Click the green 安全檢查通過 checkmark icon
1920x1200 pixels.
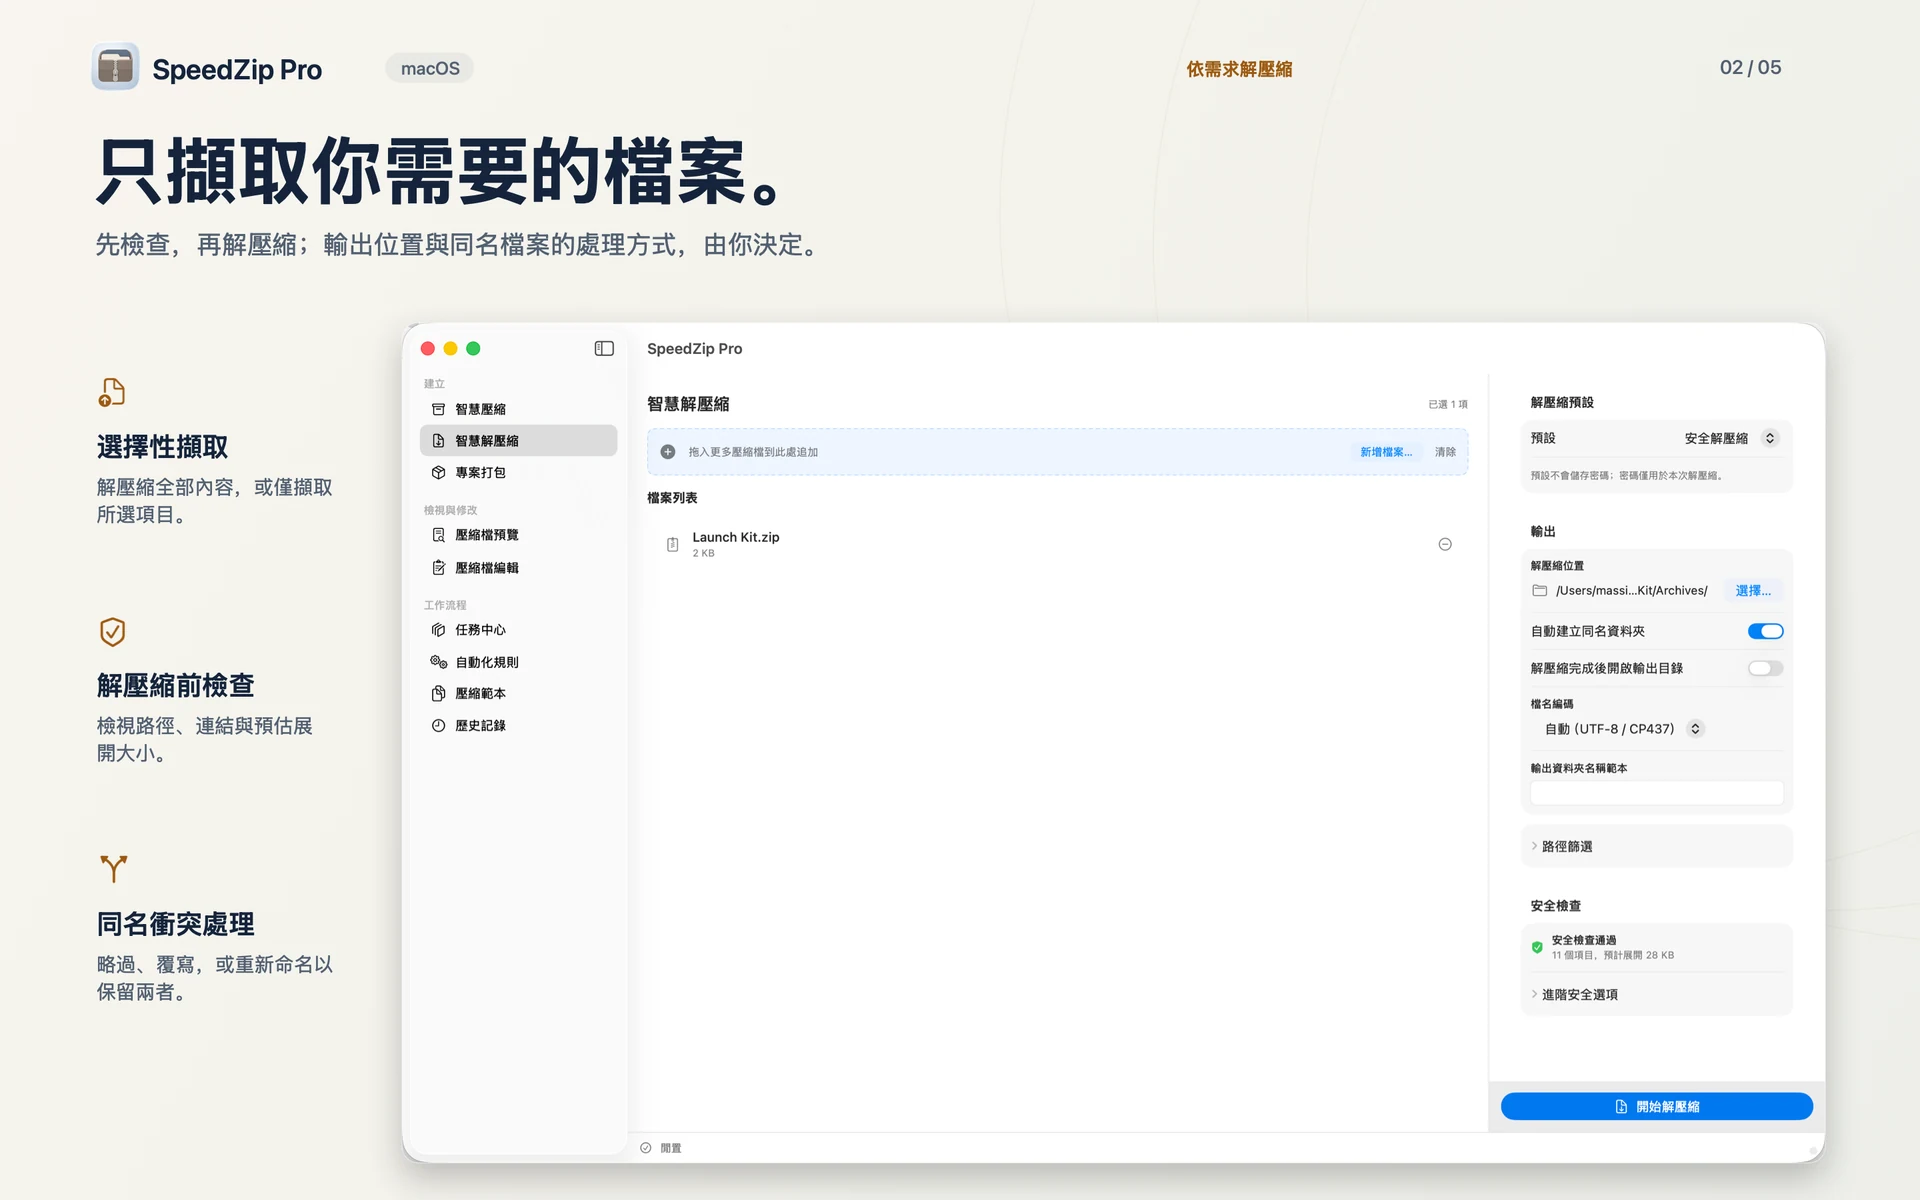click(x=1537, y=947)
